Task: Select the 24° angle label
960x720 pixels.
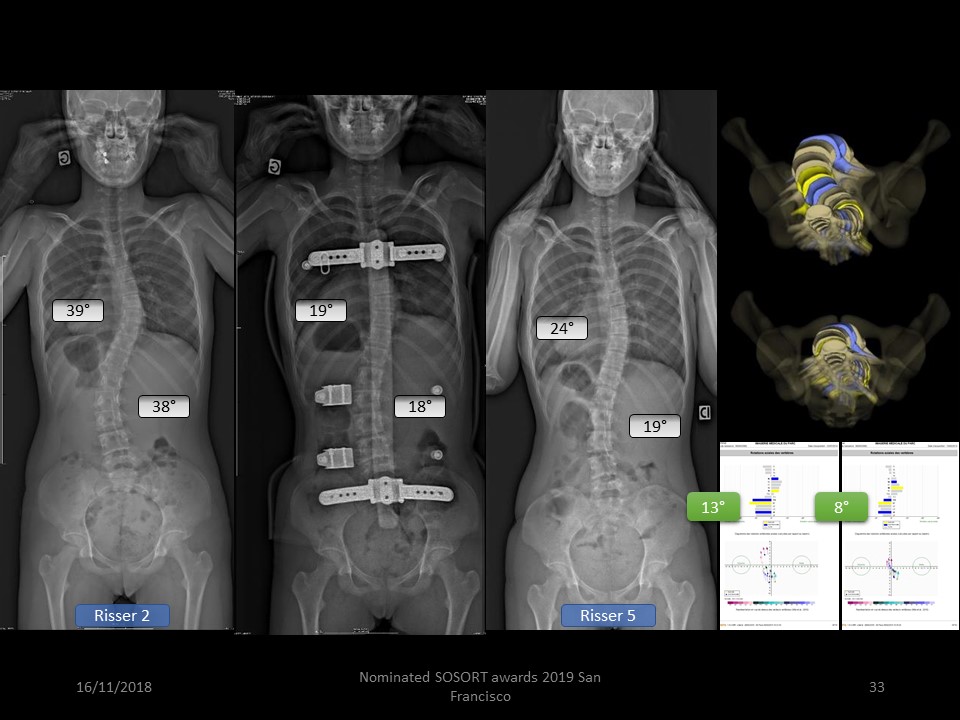Action: click(561, 328)
